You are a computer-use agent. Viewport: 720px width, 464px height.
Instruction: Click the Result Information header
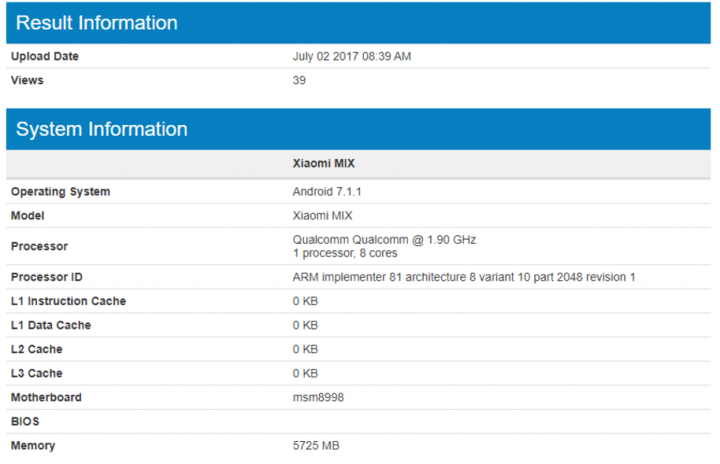coord(358,23)
